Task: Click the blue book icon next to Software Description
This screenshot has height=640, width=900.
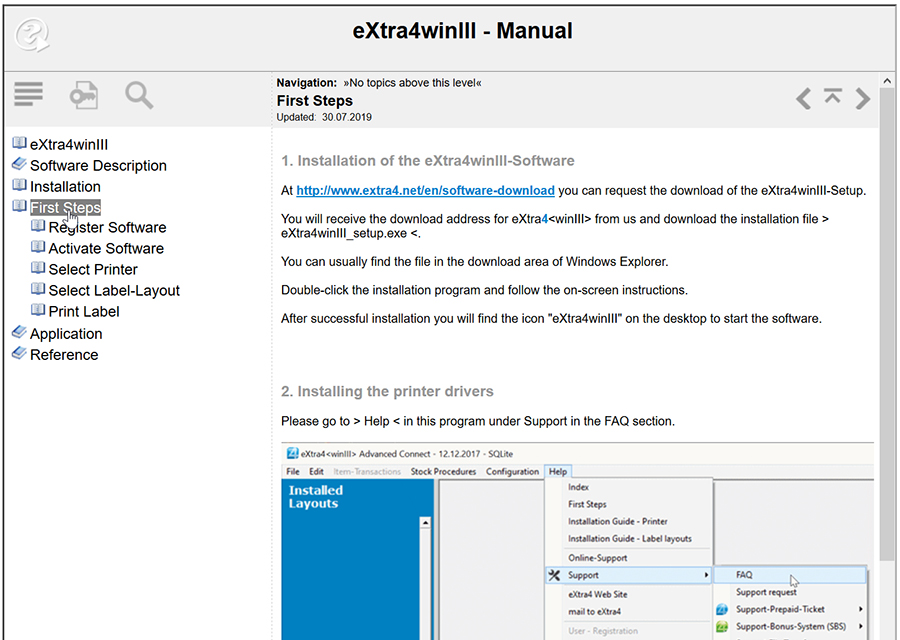Action: (18, 164)
